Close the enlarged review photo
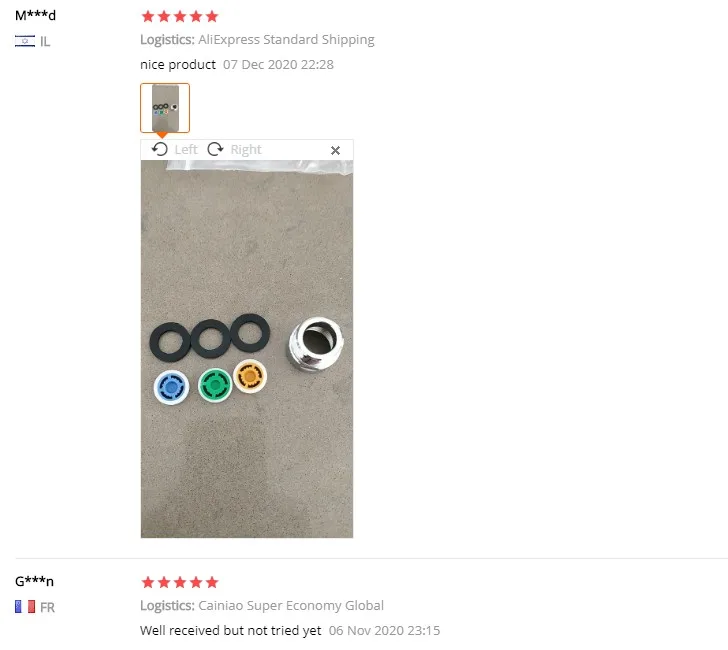 (x=335, y=150)
